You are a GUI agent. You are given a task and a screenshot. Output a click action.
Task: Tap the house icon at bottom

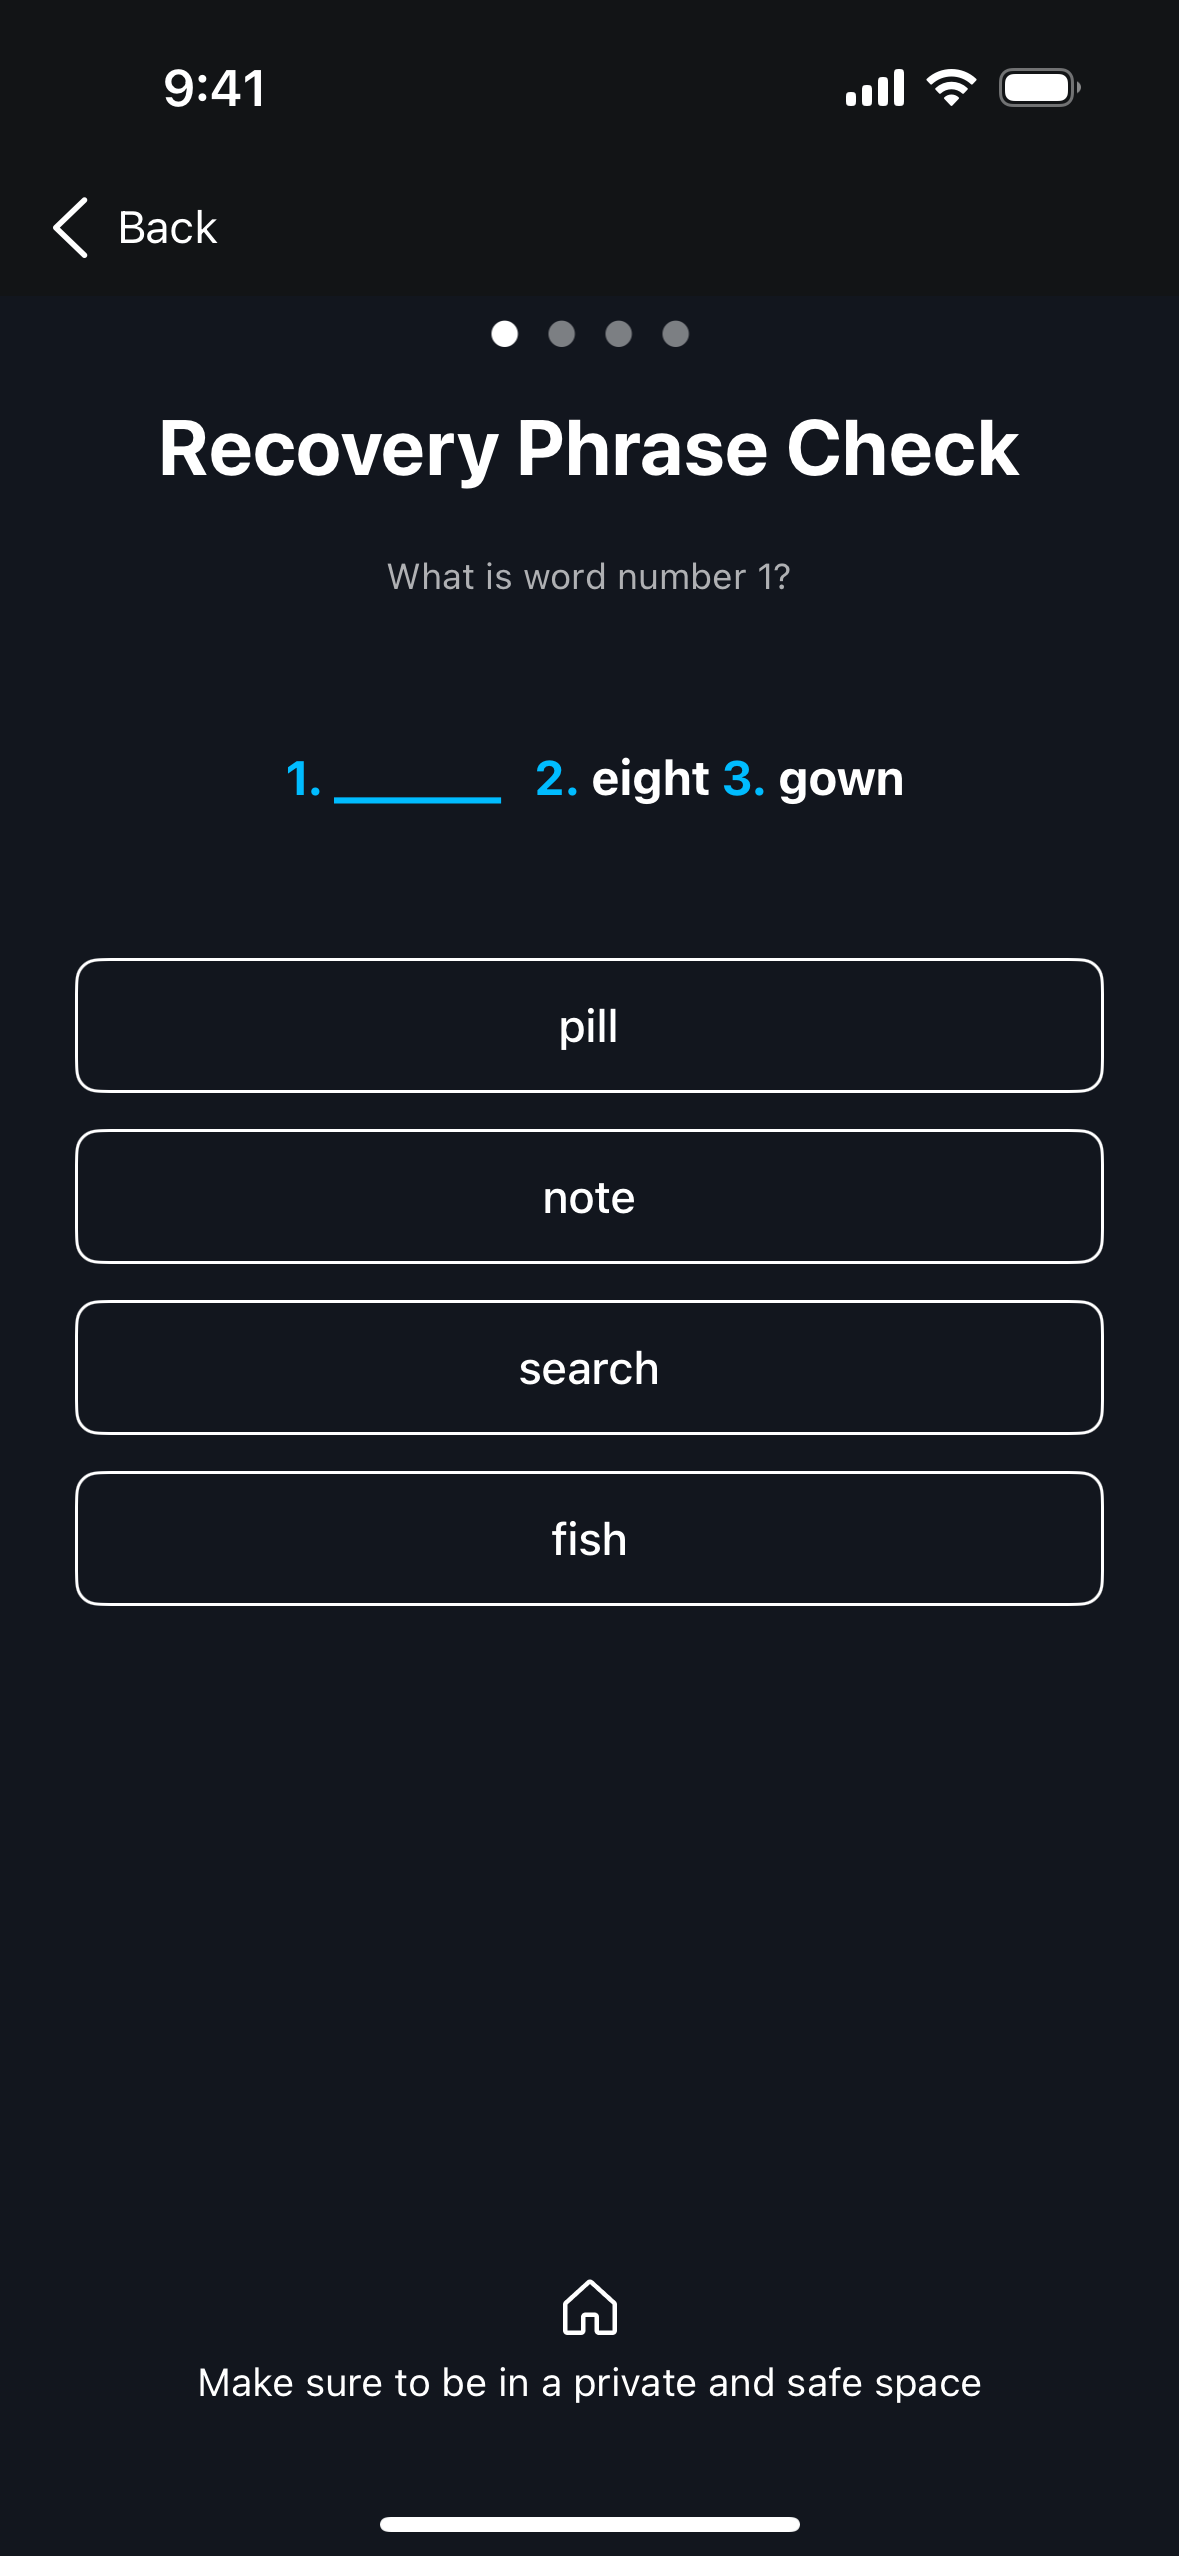[590, 2307]
